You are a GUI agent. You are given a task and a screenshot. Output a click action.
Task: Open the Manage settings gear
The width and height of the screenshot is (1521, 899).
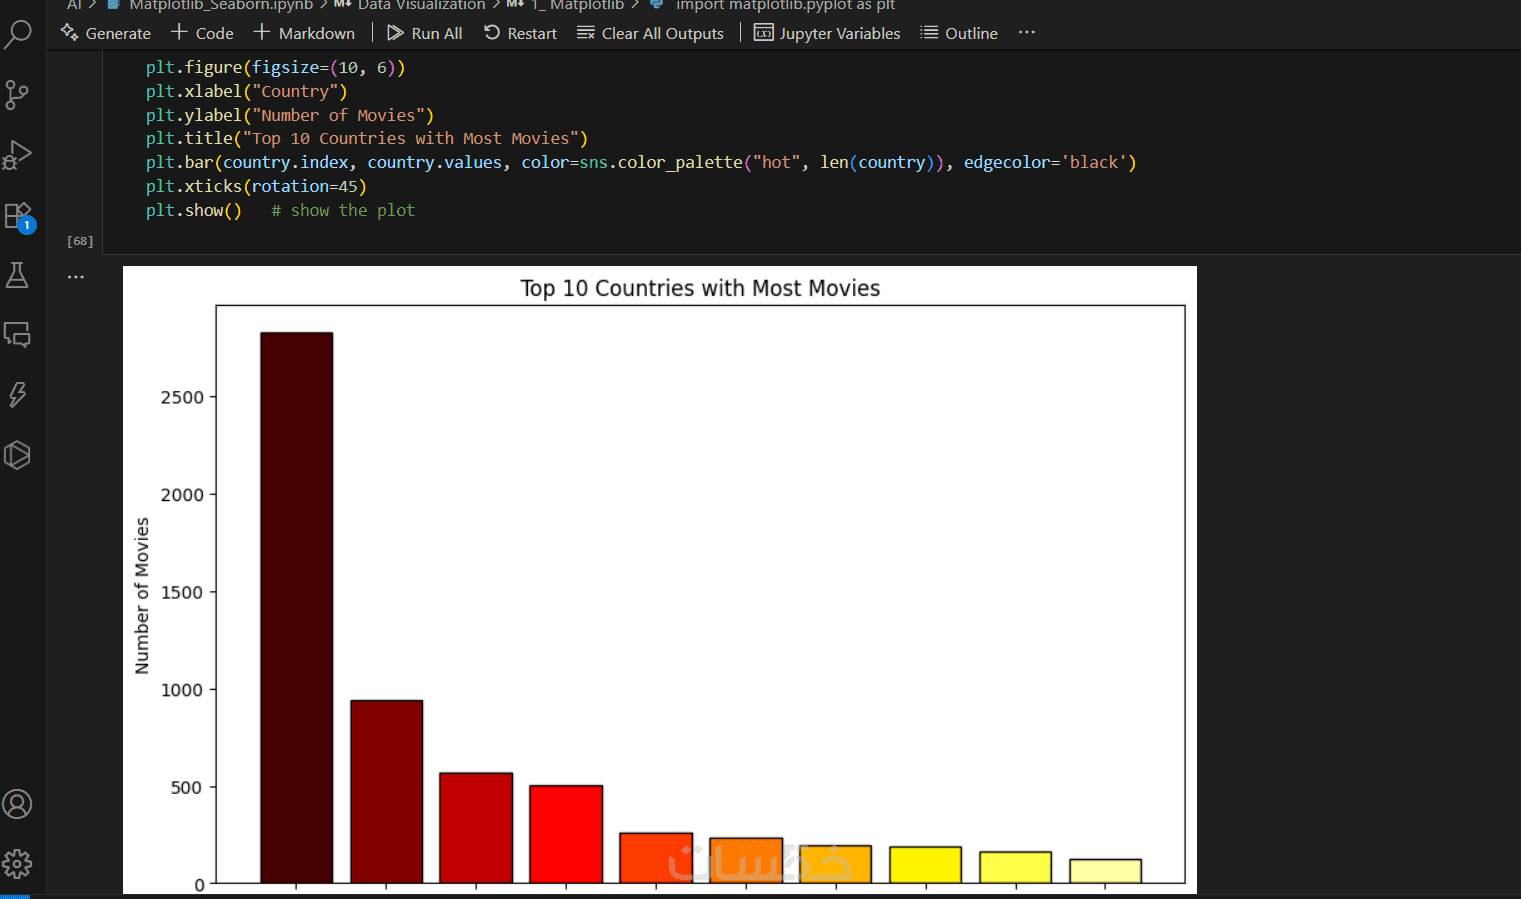(18, 863)
